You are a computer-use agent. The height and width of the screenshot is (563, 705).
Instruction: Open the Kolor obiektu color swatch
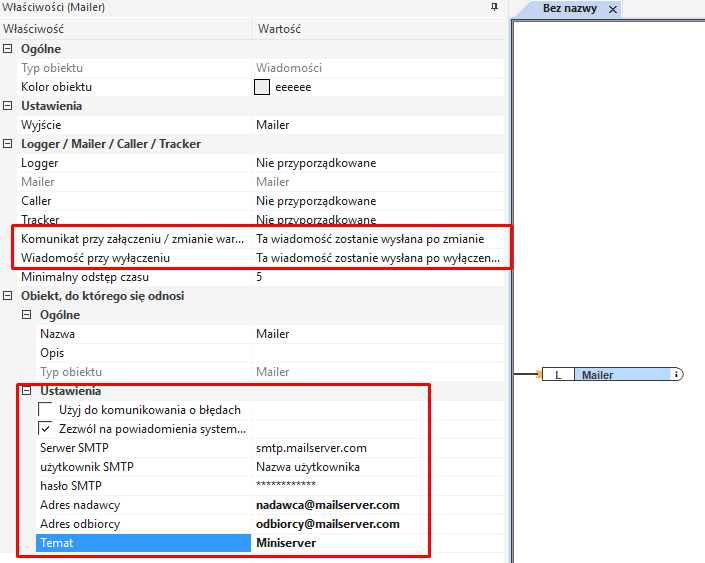click(x=263, y=87)
